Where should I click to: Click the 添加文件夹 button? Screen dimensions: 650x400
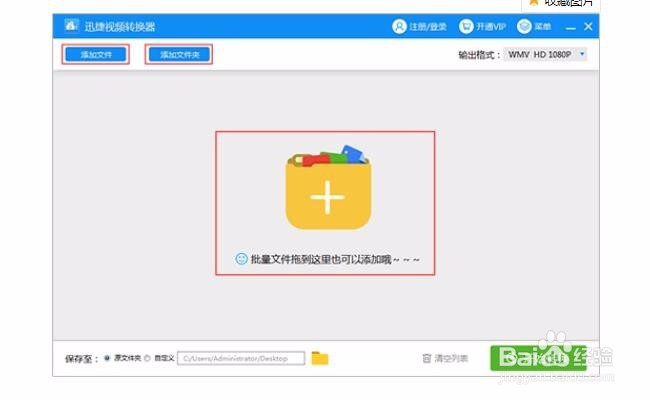(179, 54)
